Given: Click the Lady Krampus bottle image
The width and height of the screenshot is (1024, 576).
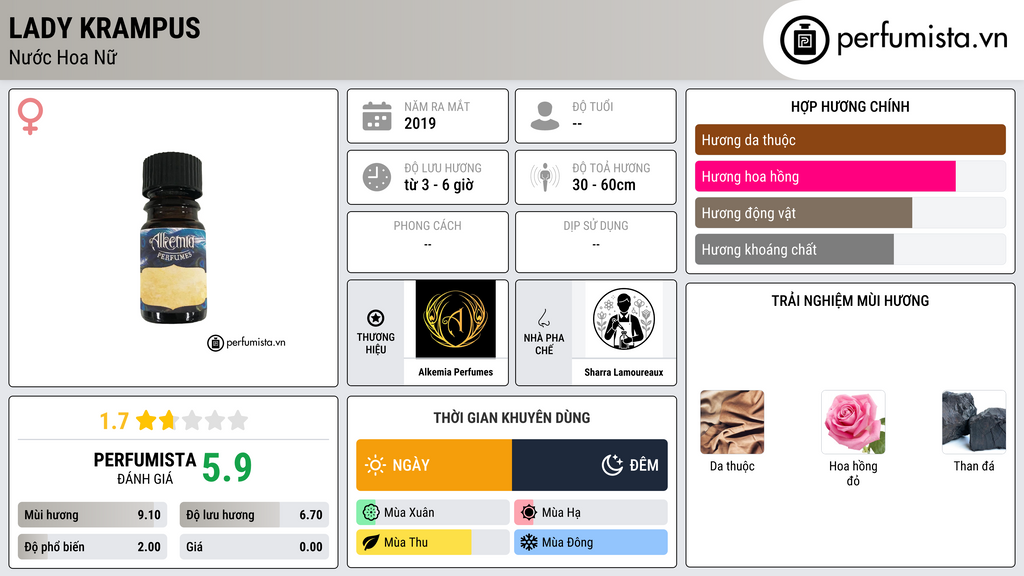Looking at the screenshot, I should [173, 238].
